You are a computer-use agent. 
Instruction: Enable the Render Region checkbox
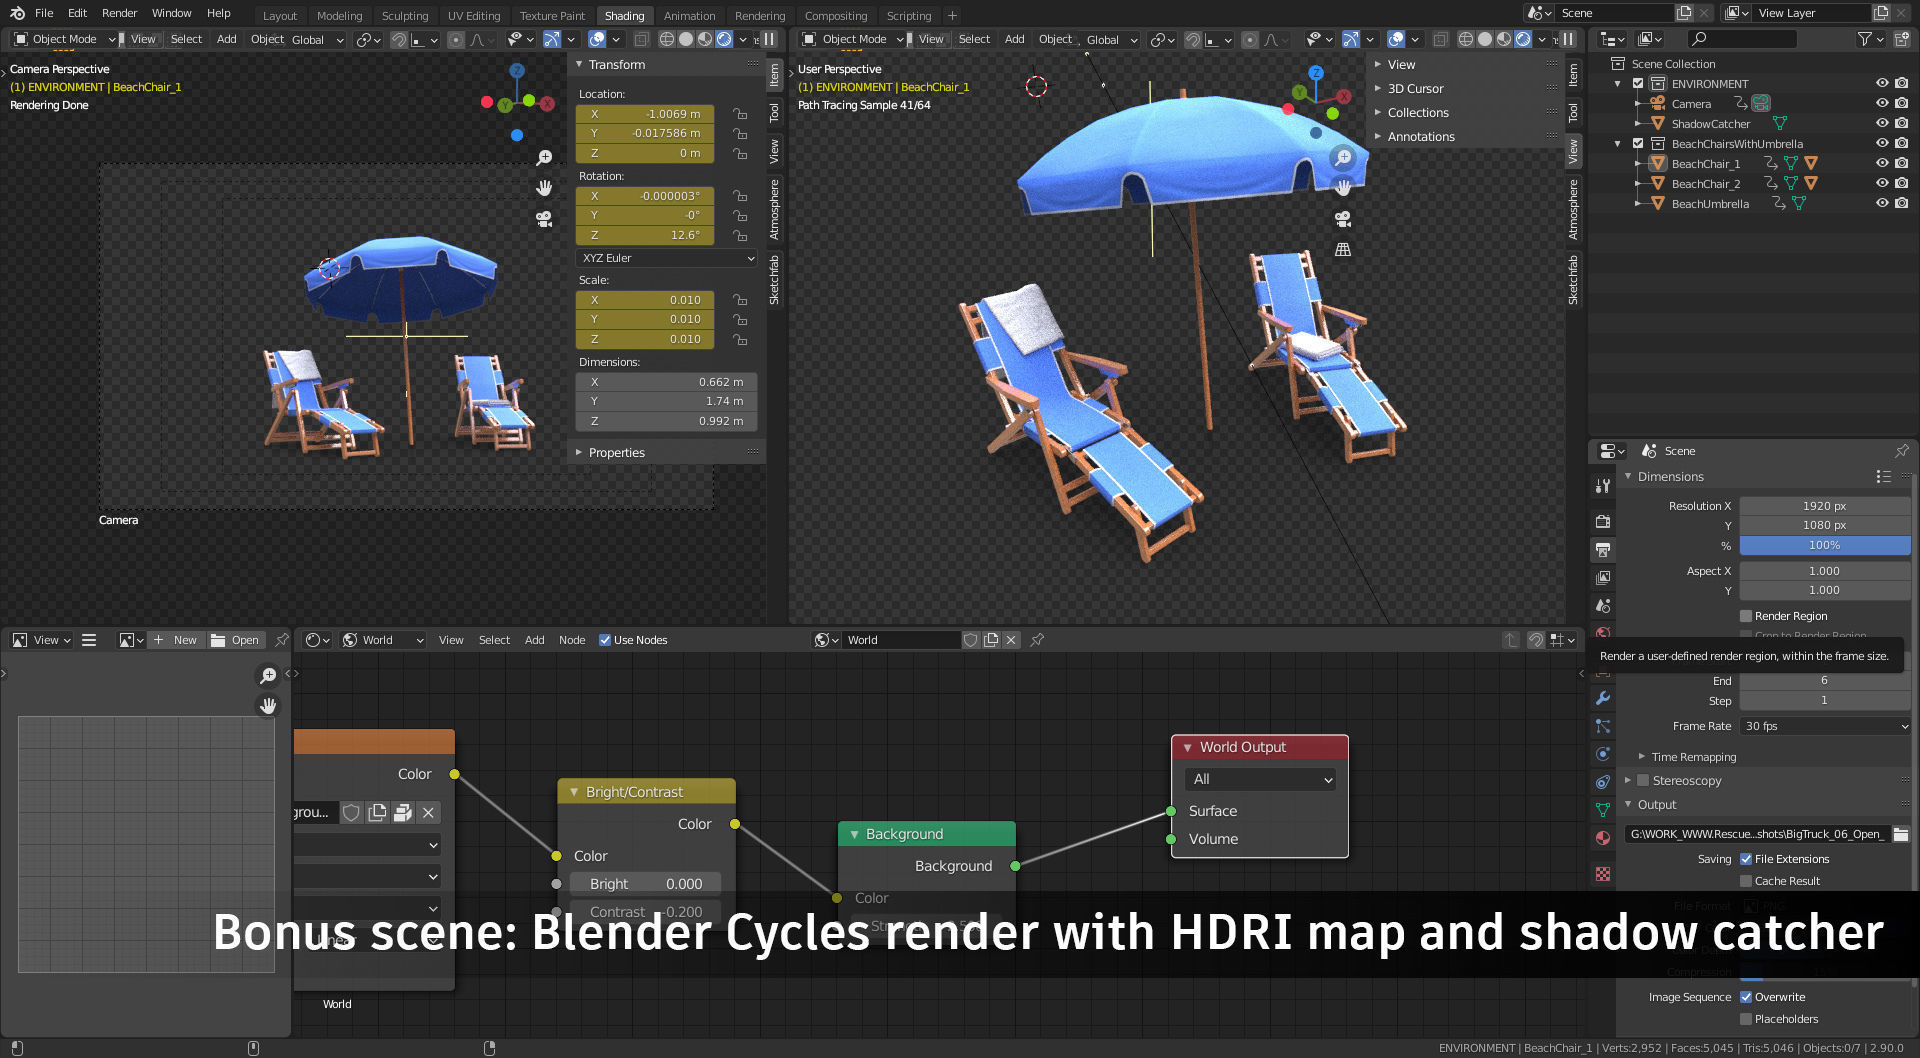point(1746,616)
